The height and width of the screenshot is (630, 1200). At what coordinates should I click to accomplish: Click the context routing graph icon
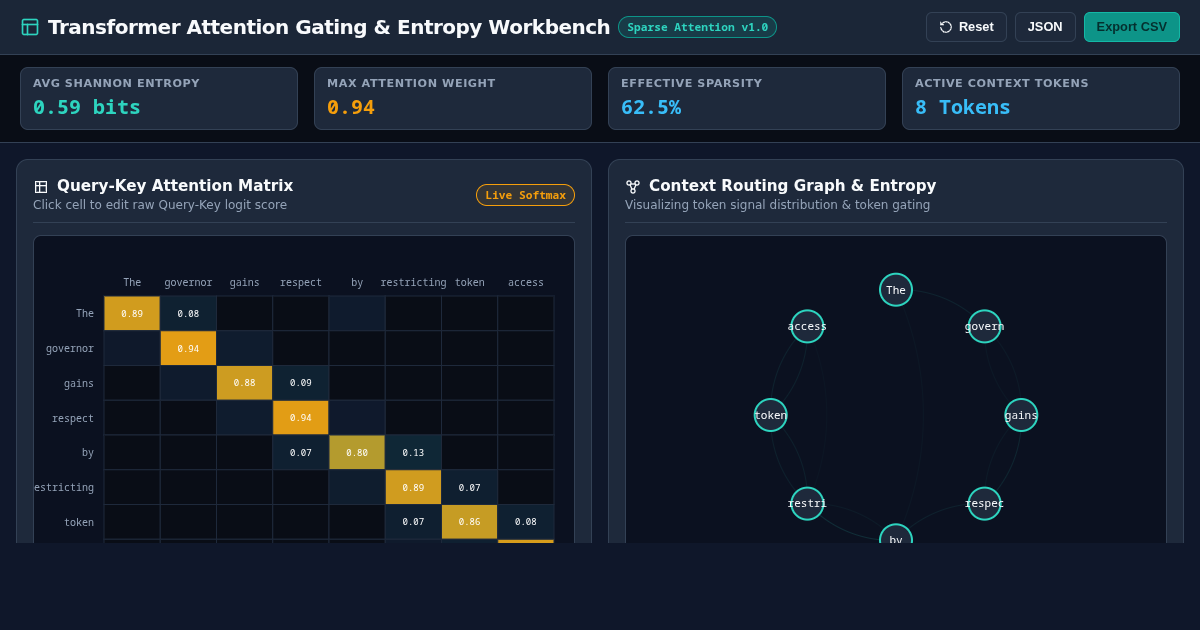tap(633, 187)
